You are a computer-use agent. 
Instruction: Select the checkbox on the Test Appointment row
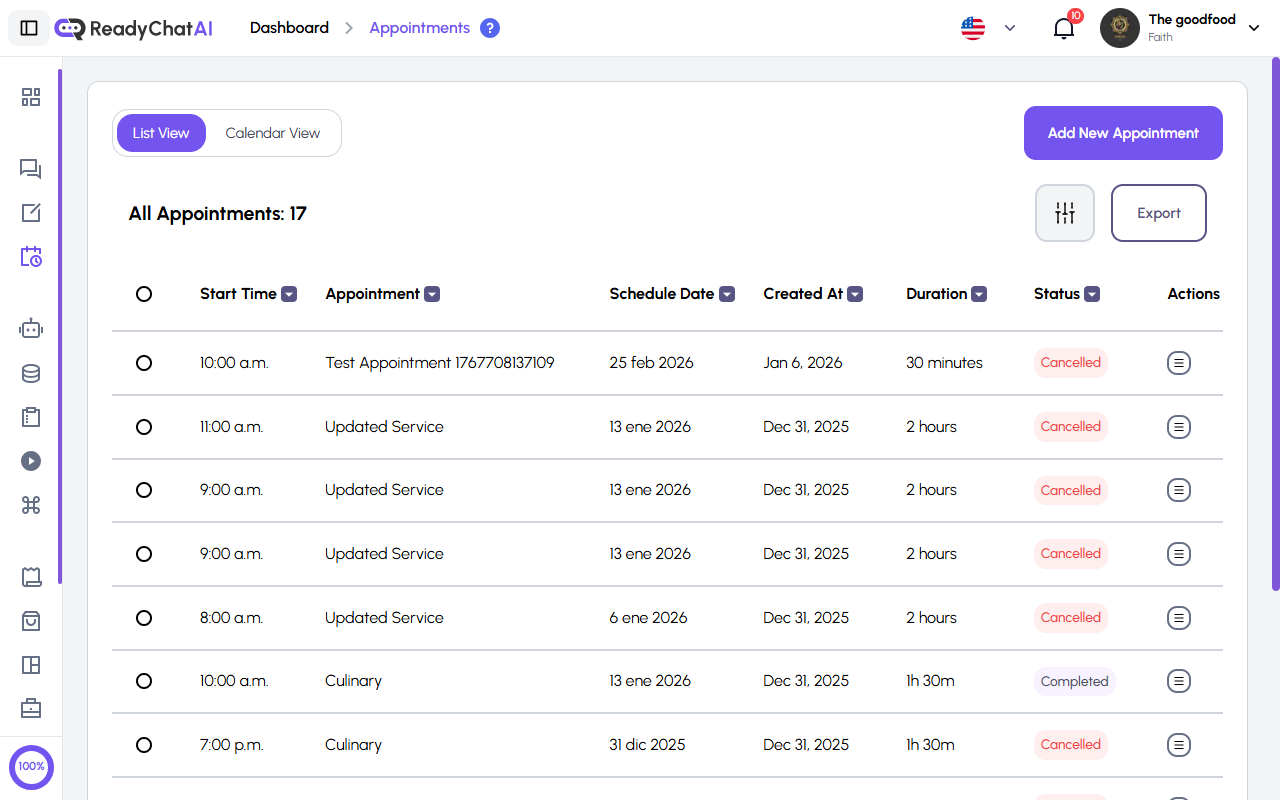(144, 362)
